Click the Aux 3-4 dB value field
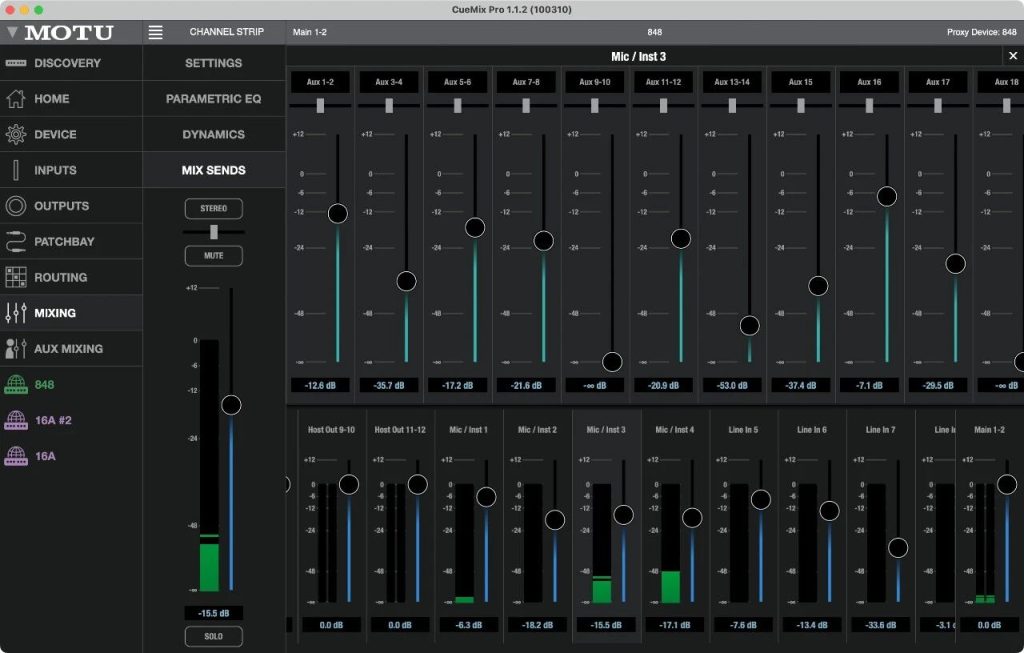Image resolution: width=1024 pixels, height=653 pixels. pyautogui.click(x=388, y=385)
